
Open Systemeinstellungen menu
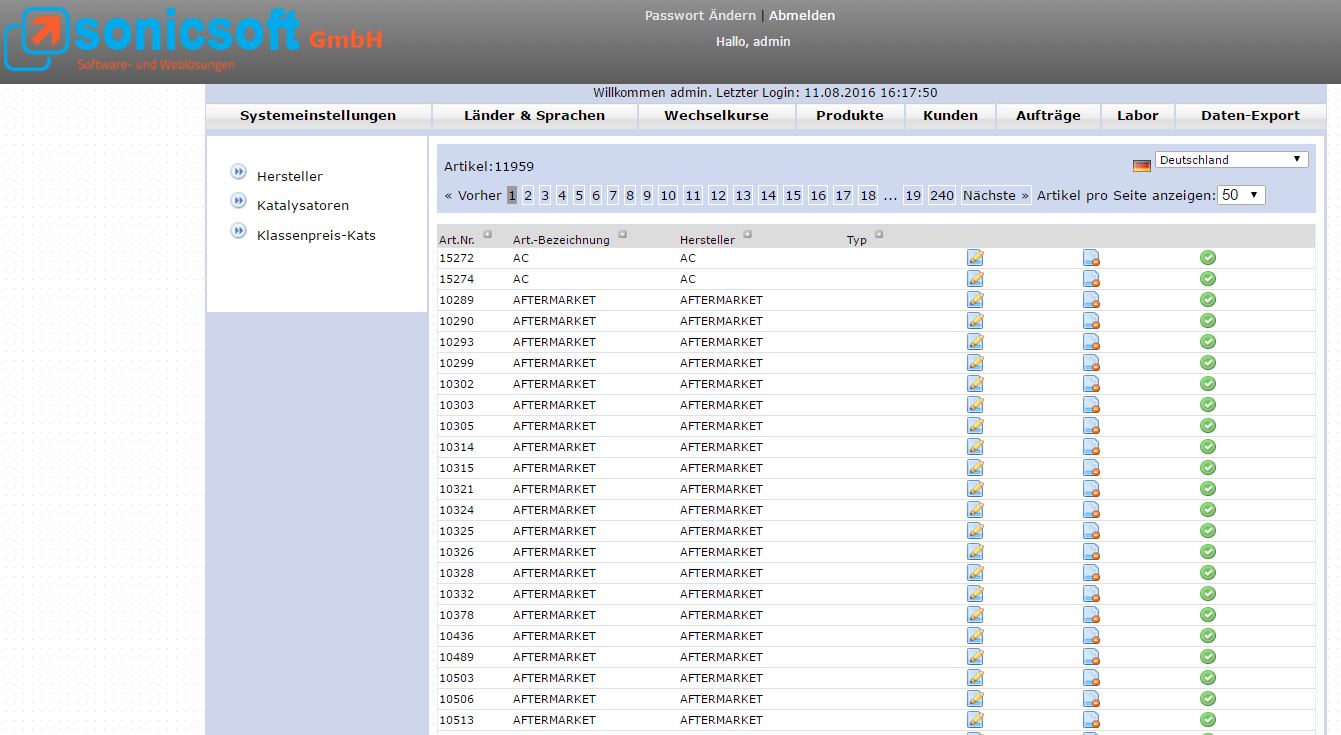click(318, 116)
